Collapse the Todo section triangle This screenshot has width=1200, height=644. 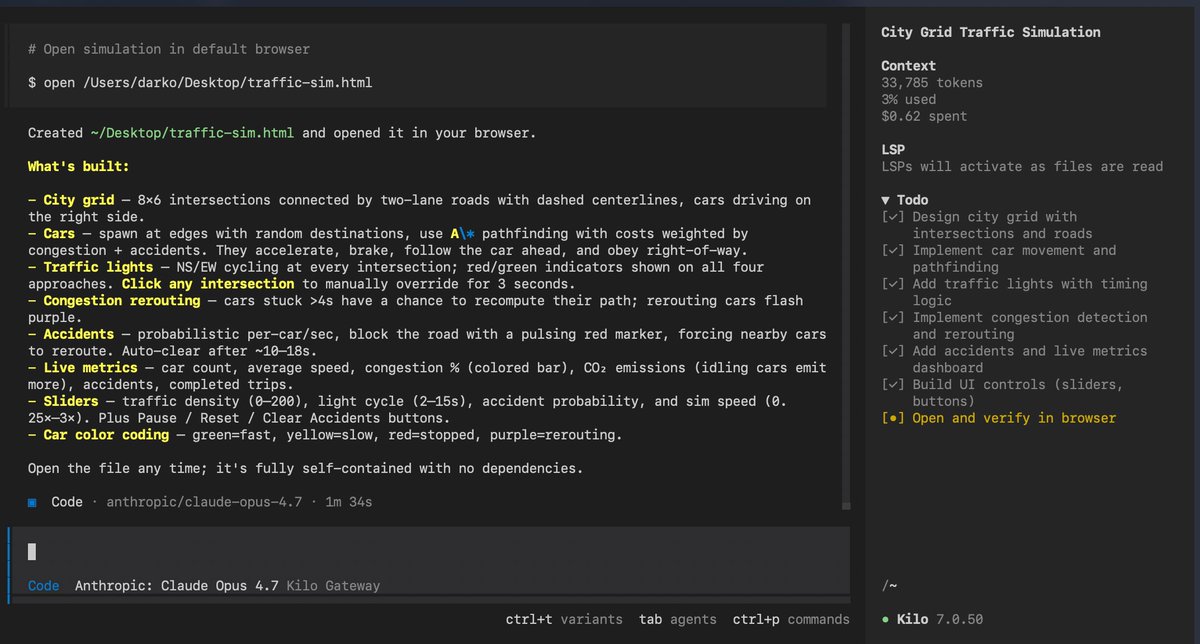886,200
